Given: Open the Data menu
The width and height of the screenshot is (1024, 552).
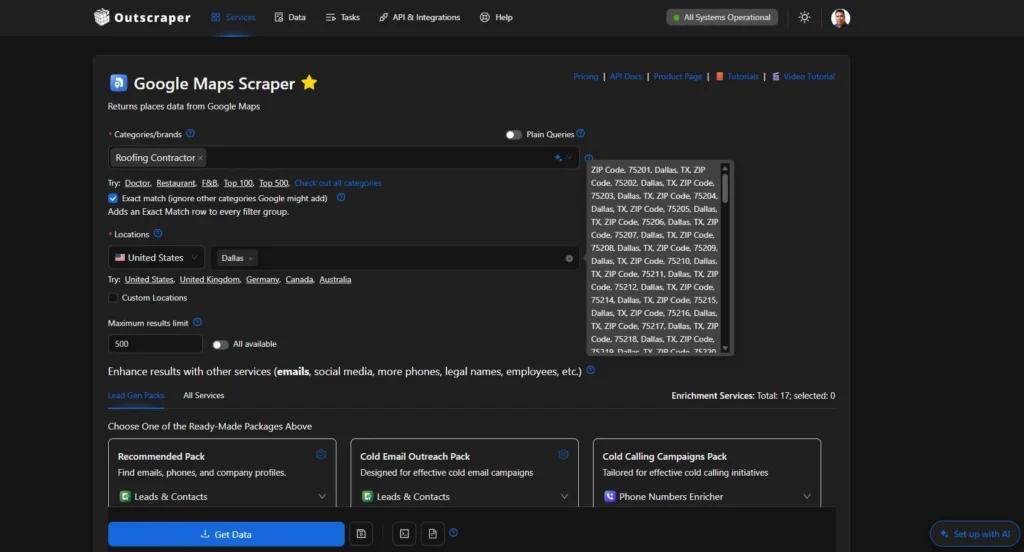Looking at the screenshot, I should (x=290, y=17).
